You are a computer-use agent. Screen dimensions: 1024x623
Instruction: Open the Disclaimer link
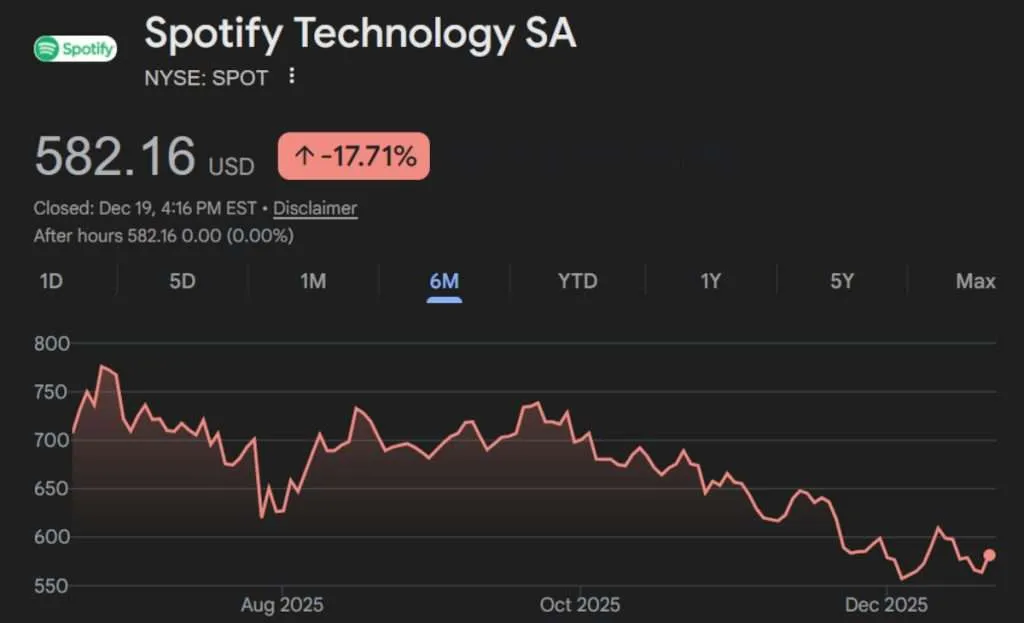[x=315, y=208]
